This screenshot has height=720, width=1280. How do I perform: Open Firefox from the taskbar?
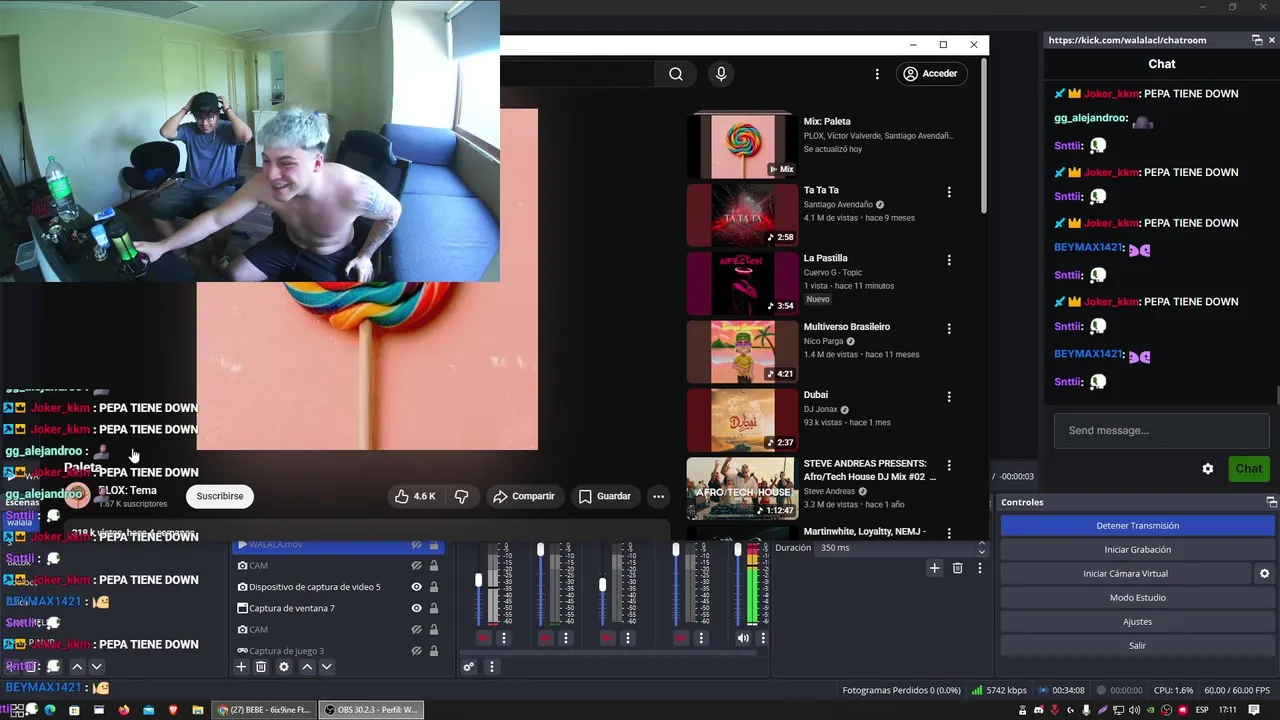[x=124, y=710]
